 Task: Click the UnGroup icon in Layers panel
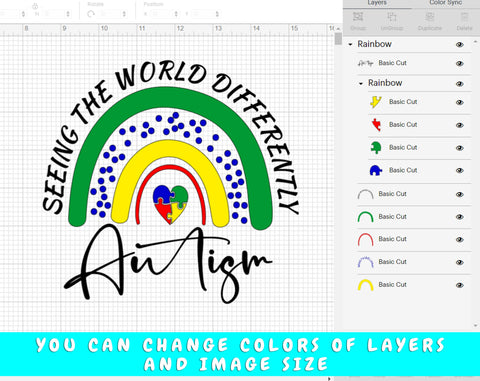coord(392,16)
